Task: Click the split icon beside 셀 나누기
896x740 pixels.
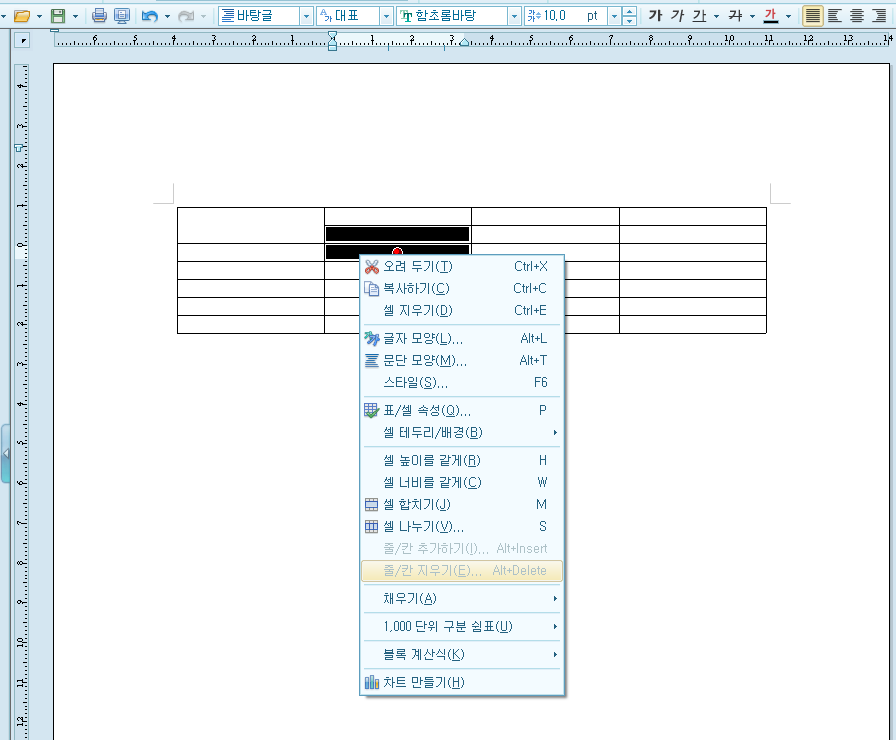Action: [x=371, y=526]
